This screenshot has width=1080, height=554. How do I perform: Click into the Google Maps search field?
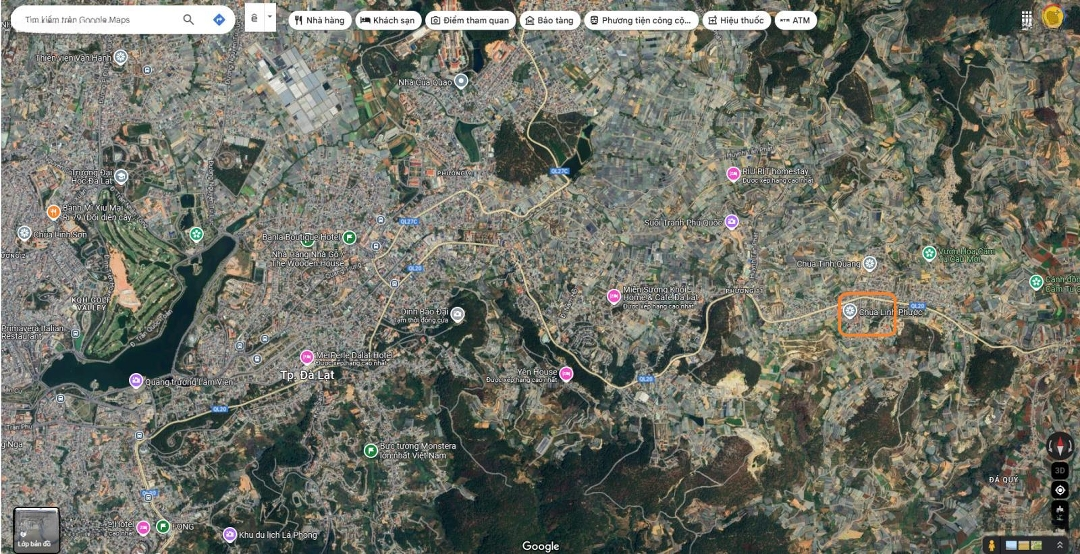click(x=95, y=20)
